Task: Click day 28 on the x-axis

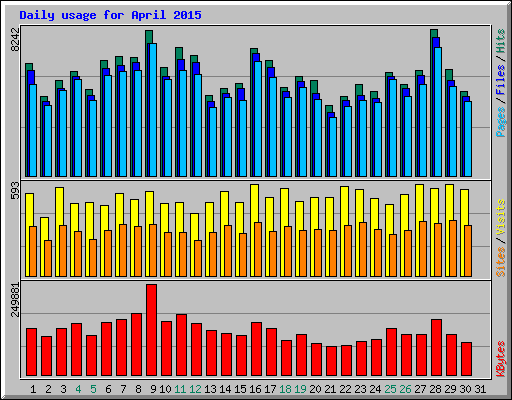Action: pyautogui.click(x=435, y=389)
